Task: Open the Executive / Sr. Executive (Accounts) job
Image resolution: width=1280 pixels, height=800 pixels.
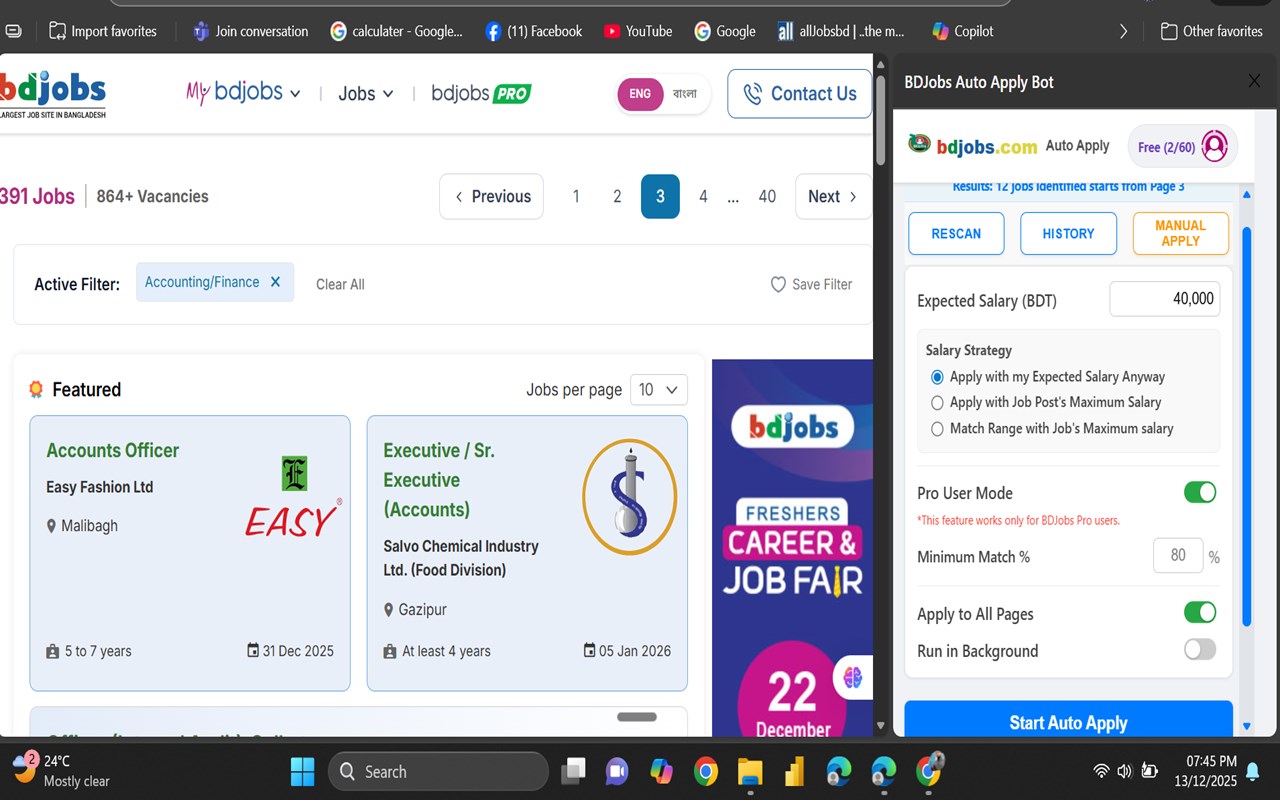Action: point(440,480)
